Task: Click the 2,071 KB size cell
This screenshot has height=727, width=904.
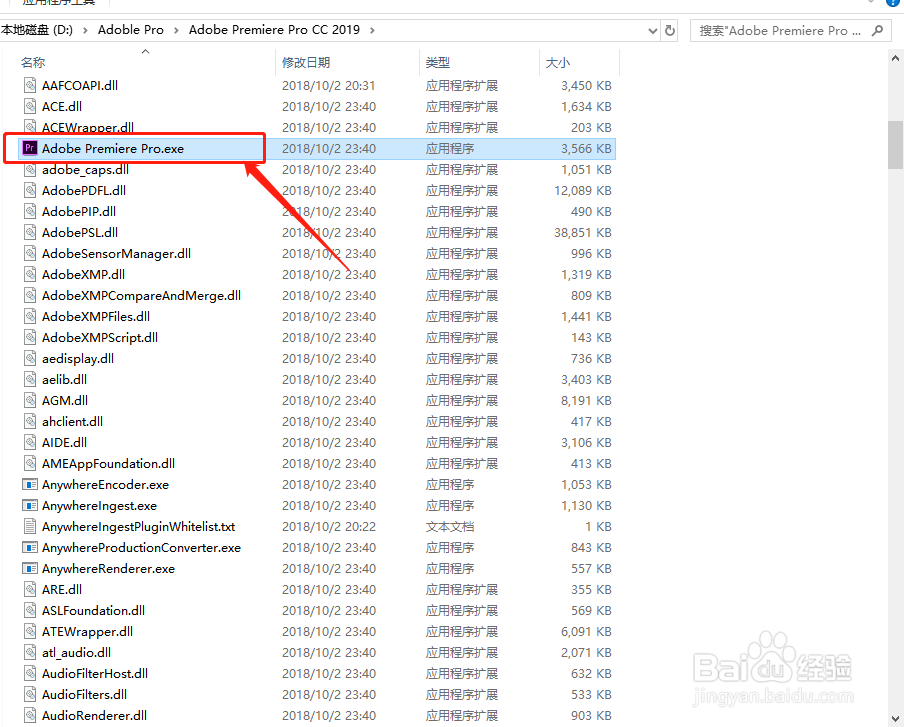Action: 586,652
